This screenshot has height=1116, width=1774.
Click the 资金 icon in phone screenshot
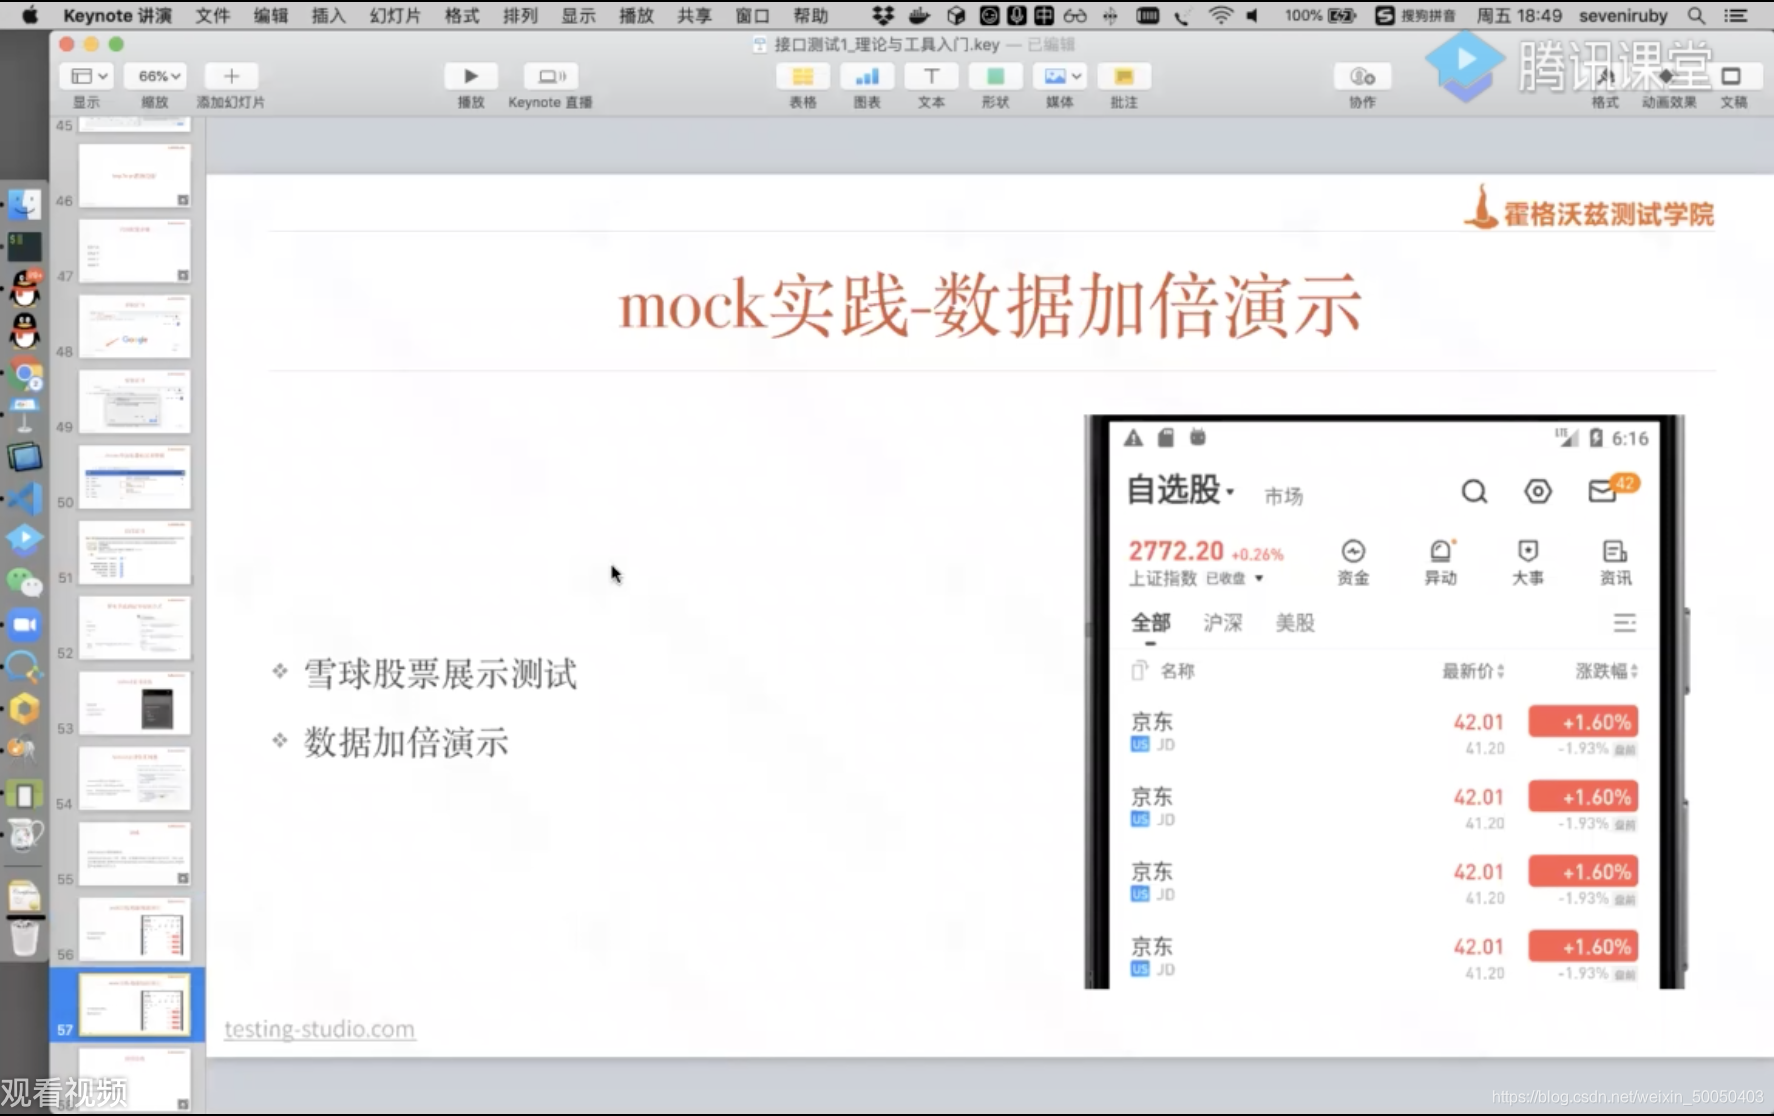pos(1353,562)
